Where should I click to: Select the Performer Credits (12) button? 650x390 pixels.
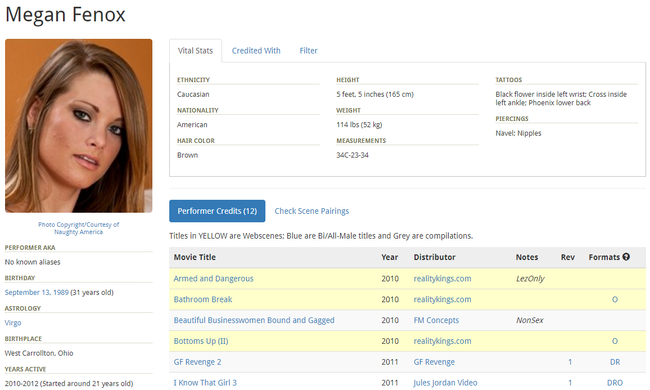(x=217, y=211)
